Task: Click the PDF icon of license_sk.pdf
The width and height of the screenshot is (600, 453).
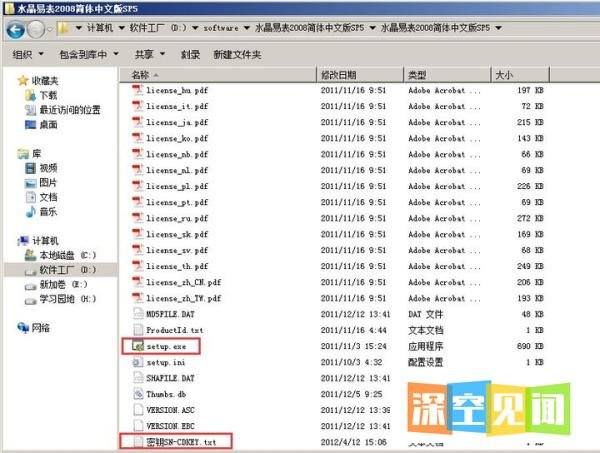Action: point(137,234)
